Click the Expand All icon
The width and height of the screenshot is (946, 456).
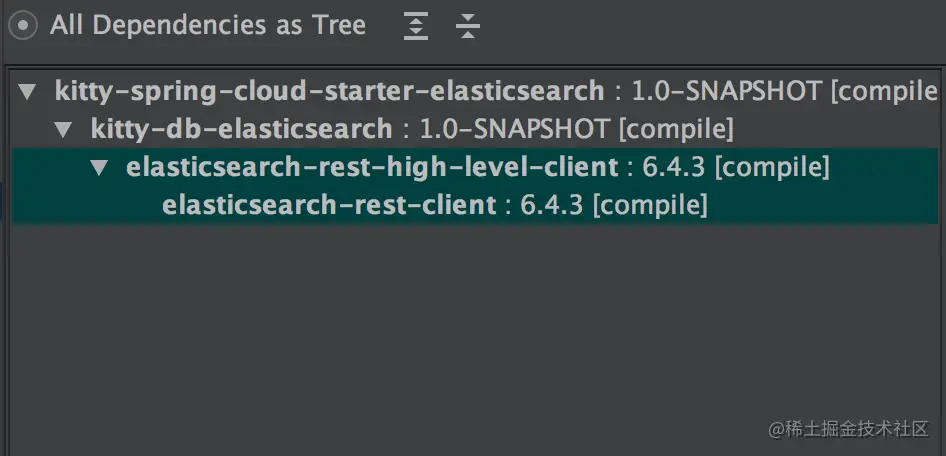click(x=416, y=26)
